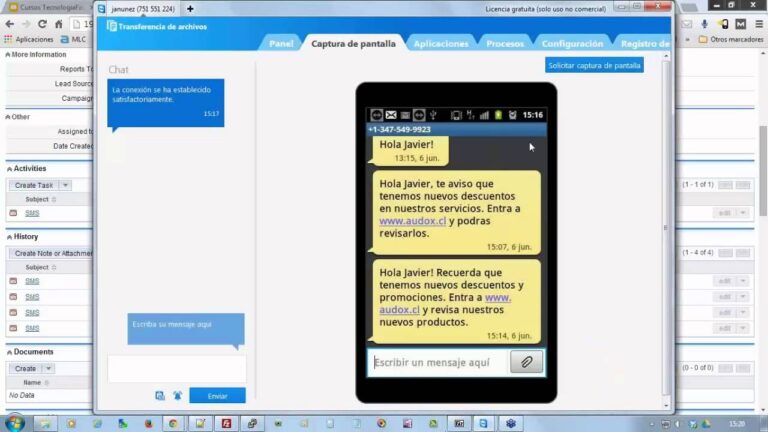The height and width of the screenshot is (432, 768).
Task: Open the Transferencia de archivos icon
Action: [x=112, y=26]
